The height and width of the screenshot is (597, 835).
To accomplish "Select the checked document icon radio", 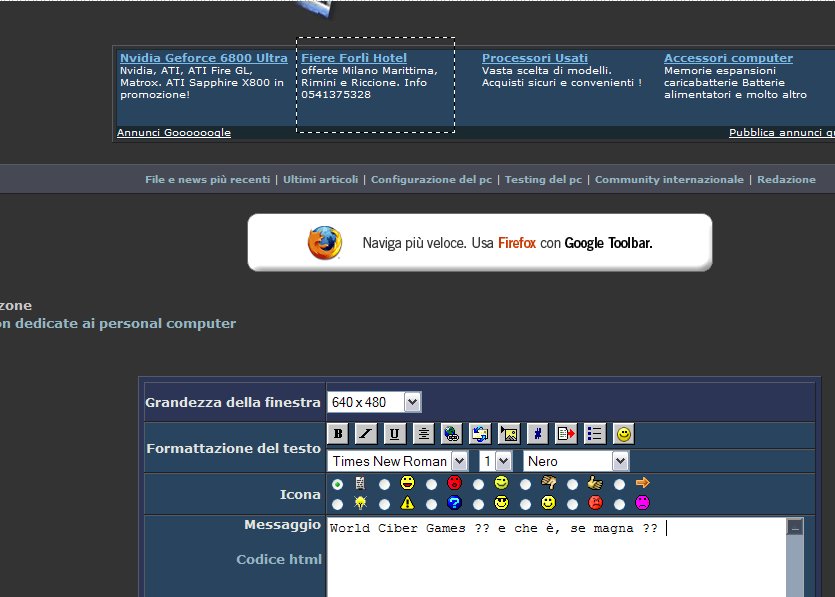I will click(x=337, y=485).
